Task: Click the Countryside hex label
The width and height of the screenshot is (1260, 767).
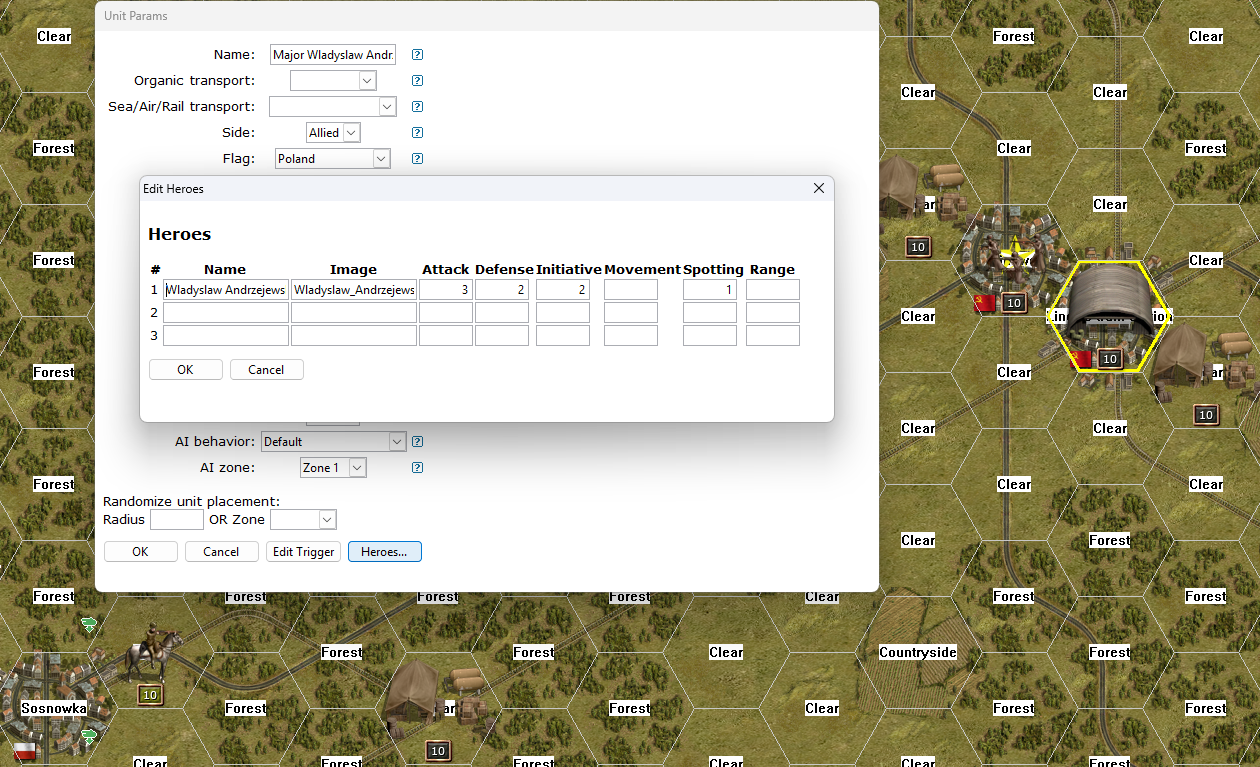Action: coord(918,653)
